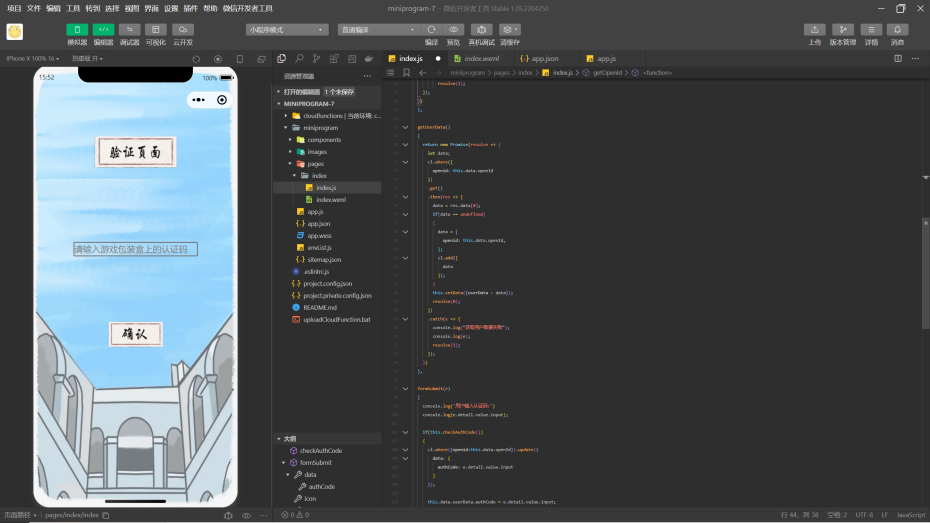Toggle the debugger panel button (调试器)
This screenshot has width=930, height=523.
pyautogui.click(x=130, y=30)
